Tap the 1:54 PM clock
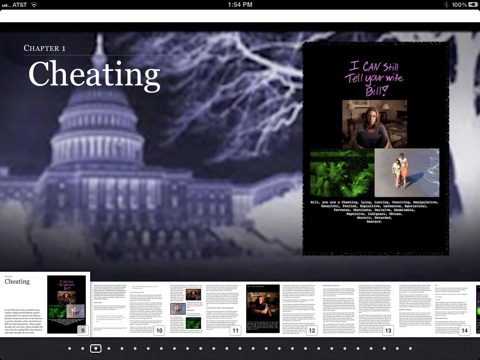 [x=240, y=5]
